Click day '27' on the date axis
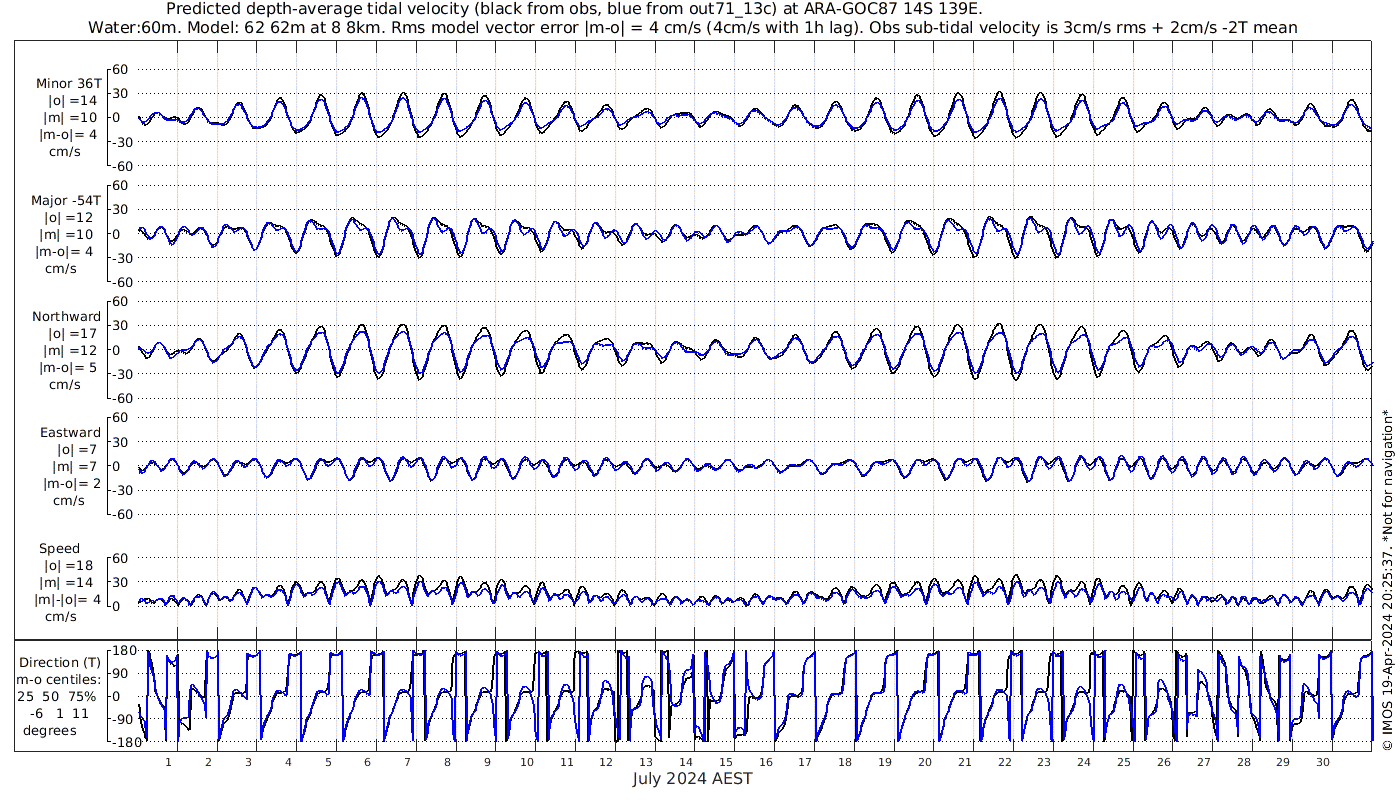This screenshot has width=1400, height=800. (1203, 762)
